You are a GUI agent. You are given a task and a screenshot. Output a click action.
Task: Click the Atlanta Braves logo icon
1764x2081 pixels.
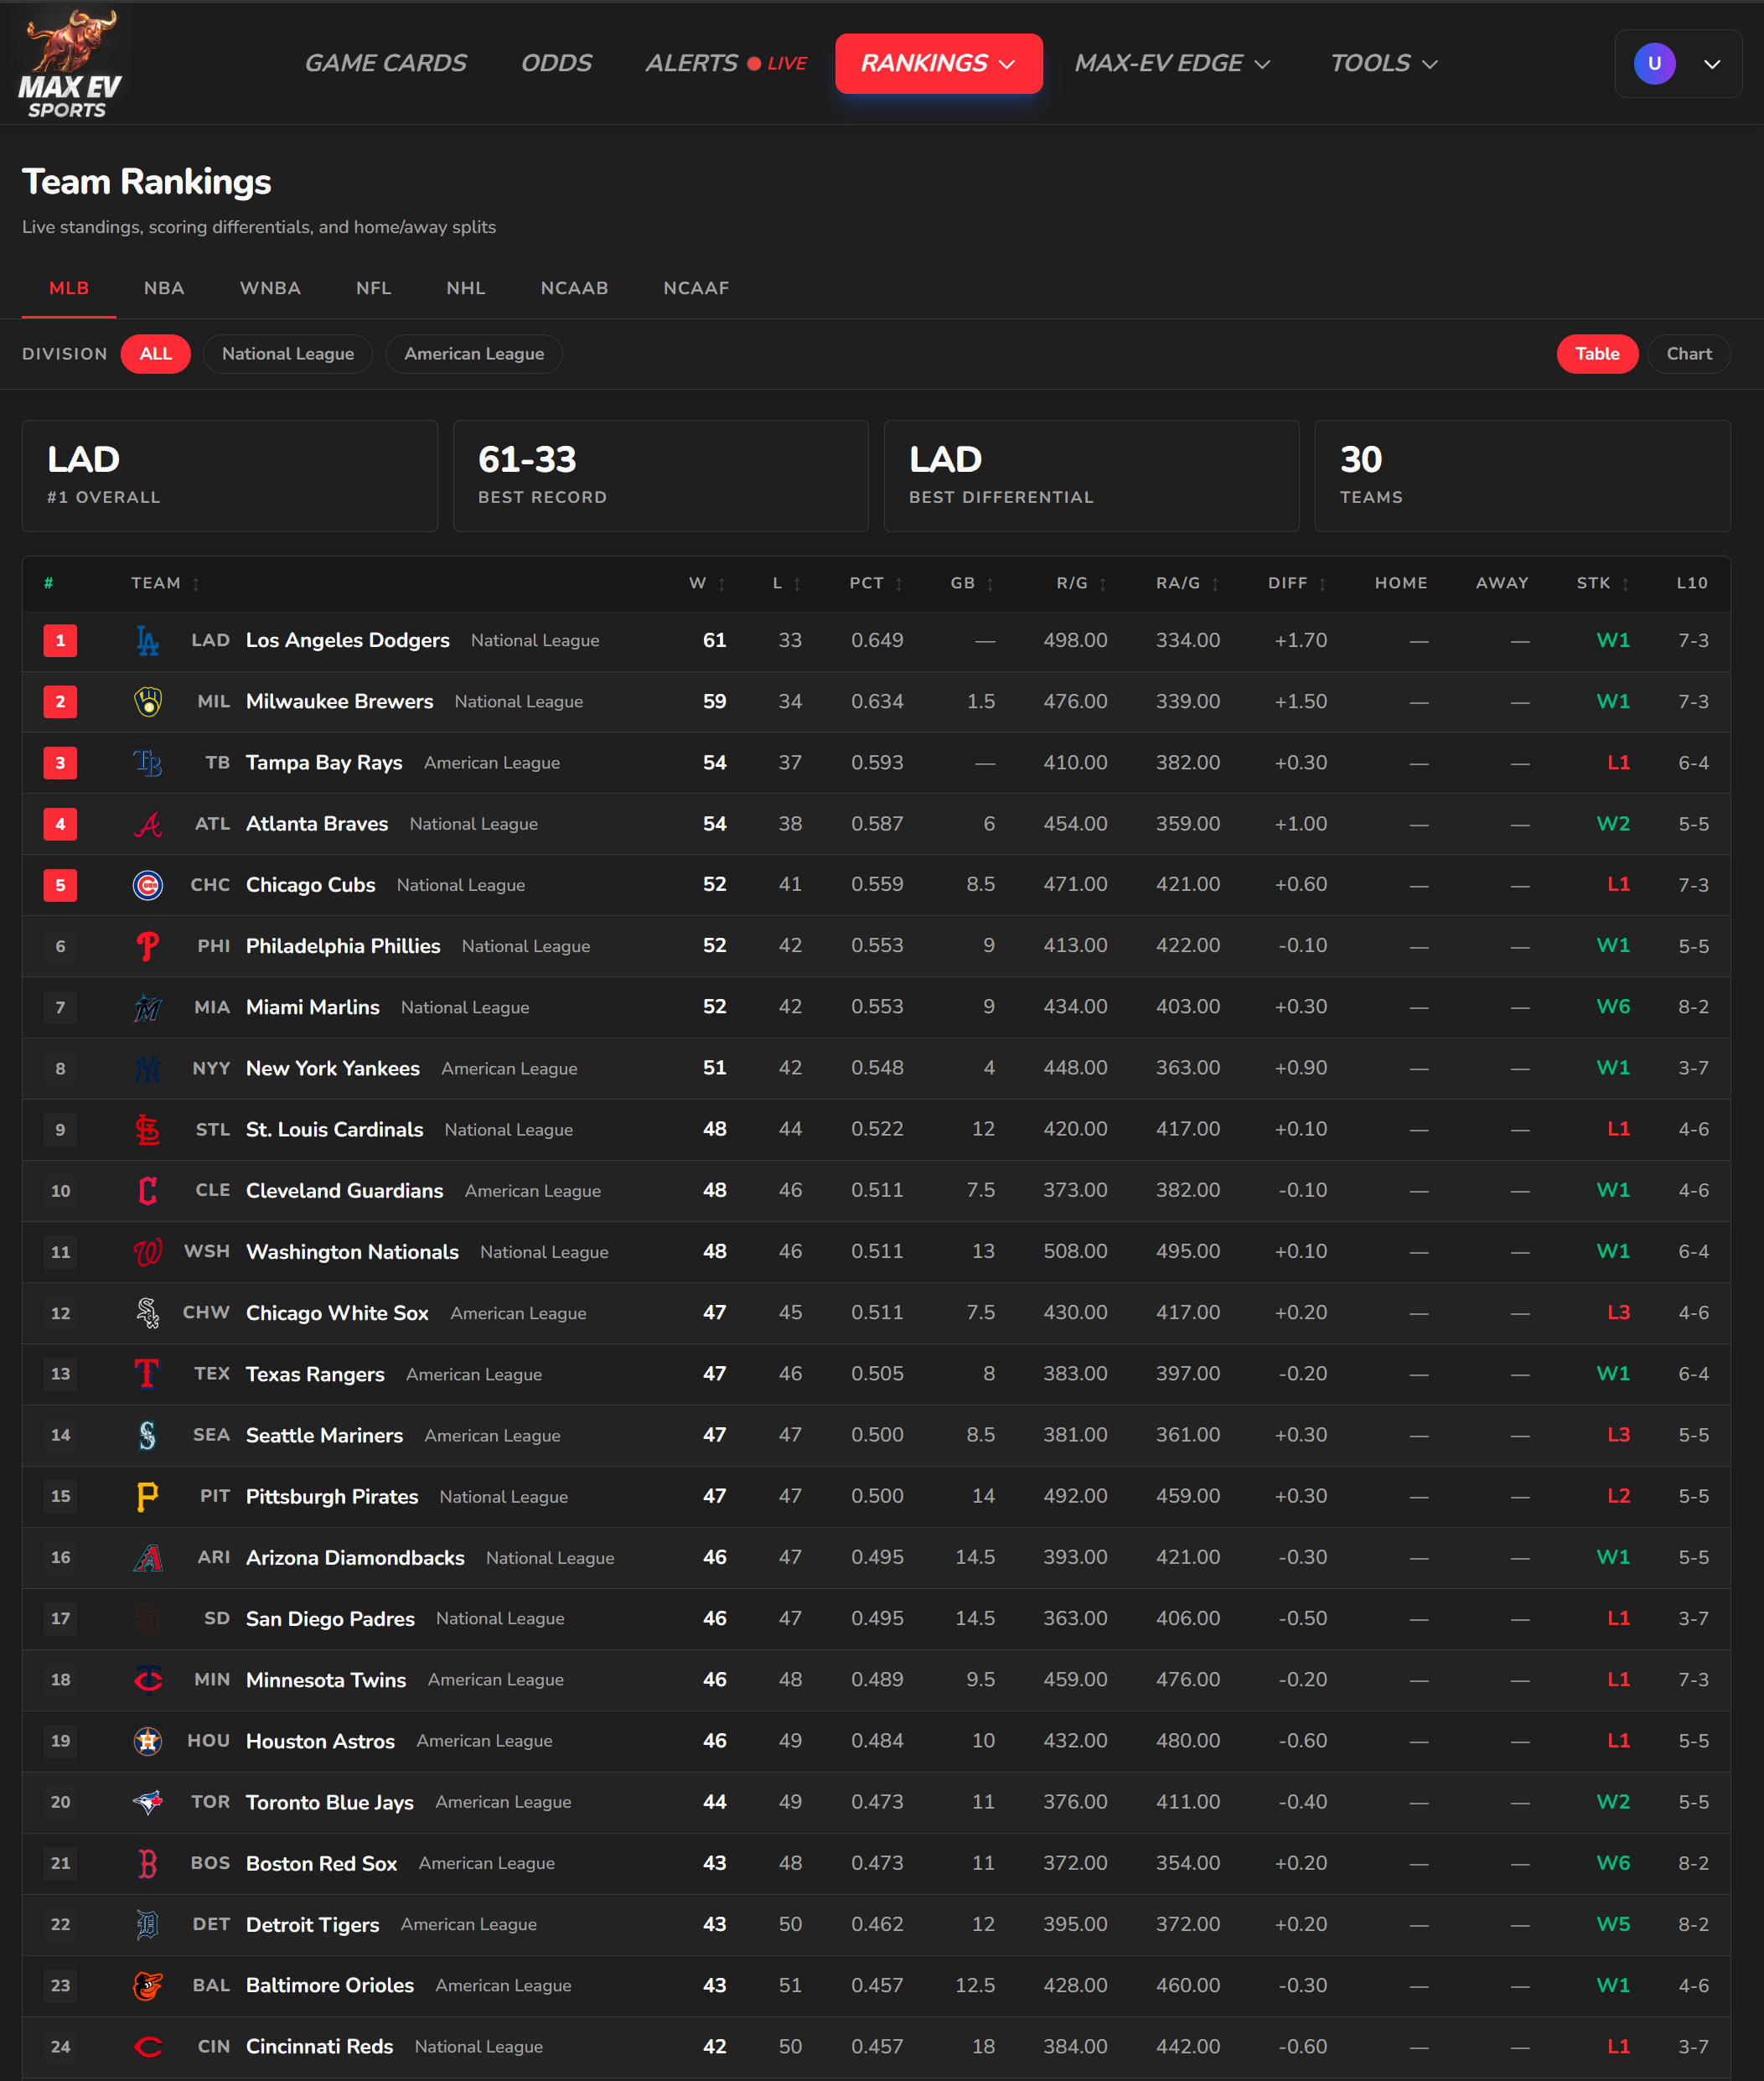(148, 824)
